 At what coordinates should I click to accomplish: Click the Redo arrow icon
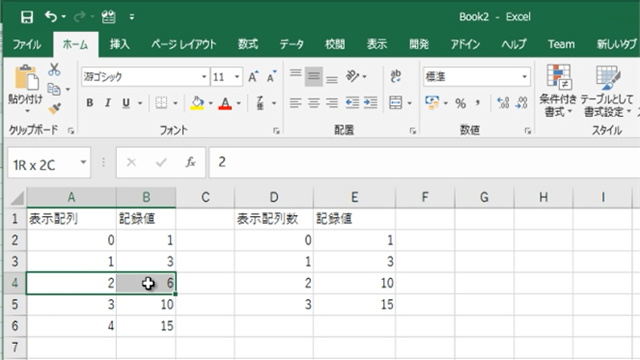coord(80,17)
